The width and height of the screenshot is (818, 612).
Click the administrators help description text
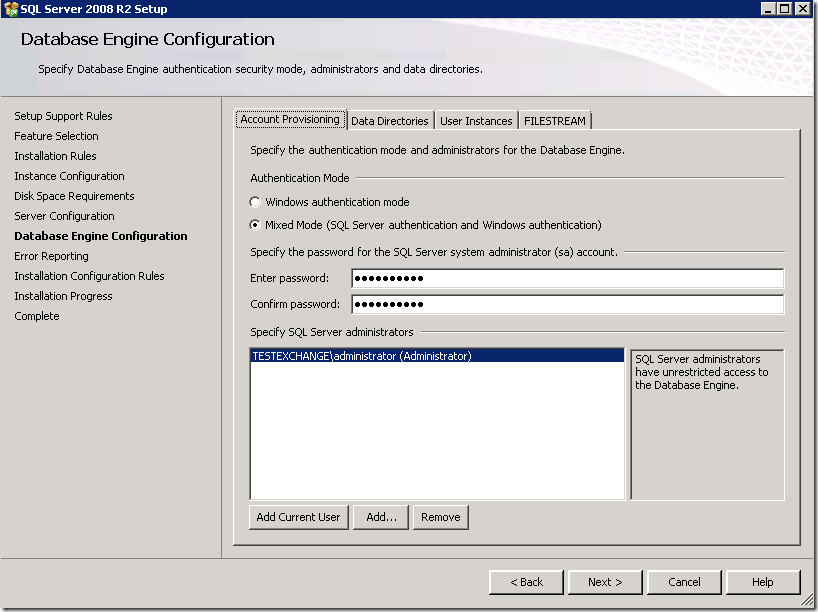(x=701, y=372)
